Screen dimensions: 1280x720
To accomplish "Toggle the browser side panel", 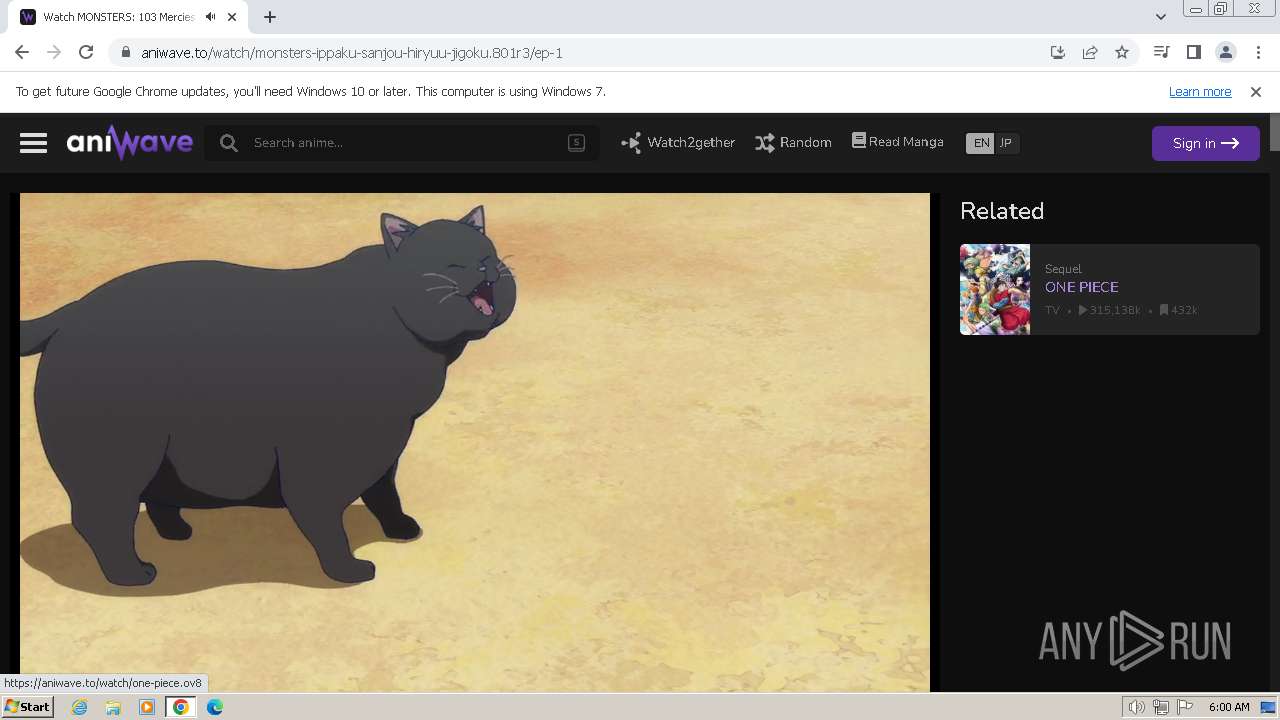I will point(1193,52).
